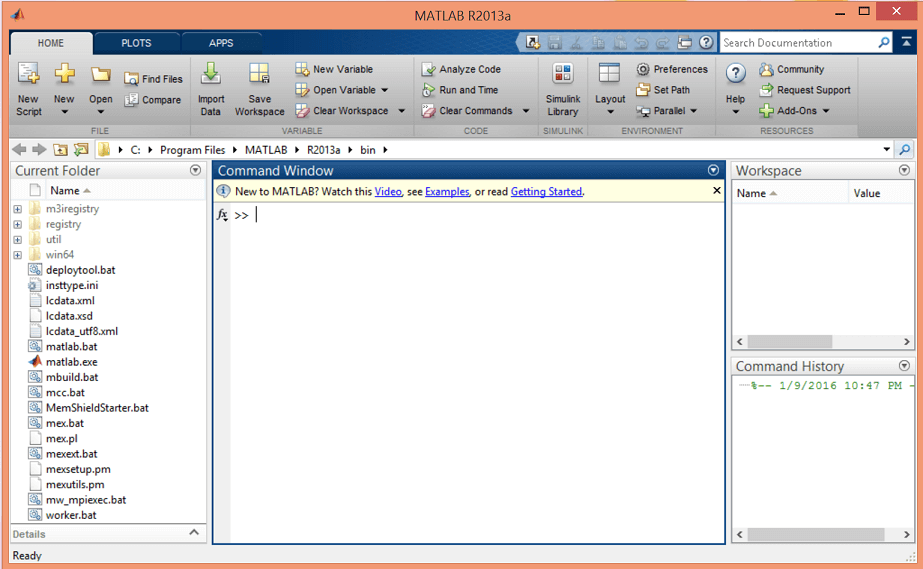Image resolution: width=923 pixels, height=569 pixels.
Task: Open the Parallel dropdown arrow
Action: 693,111
